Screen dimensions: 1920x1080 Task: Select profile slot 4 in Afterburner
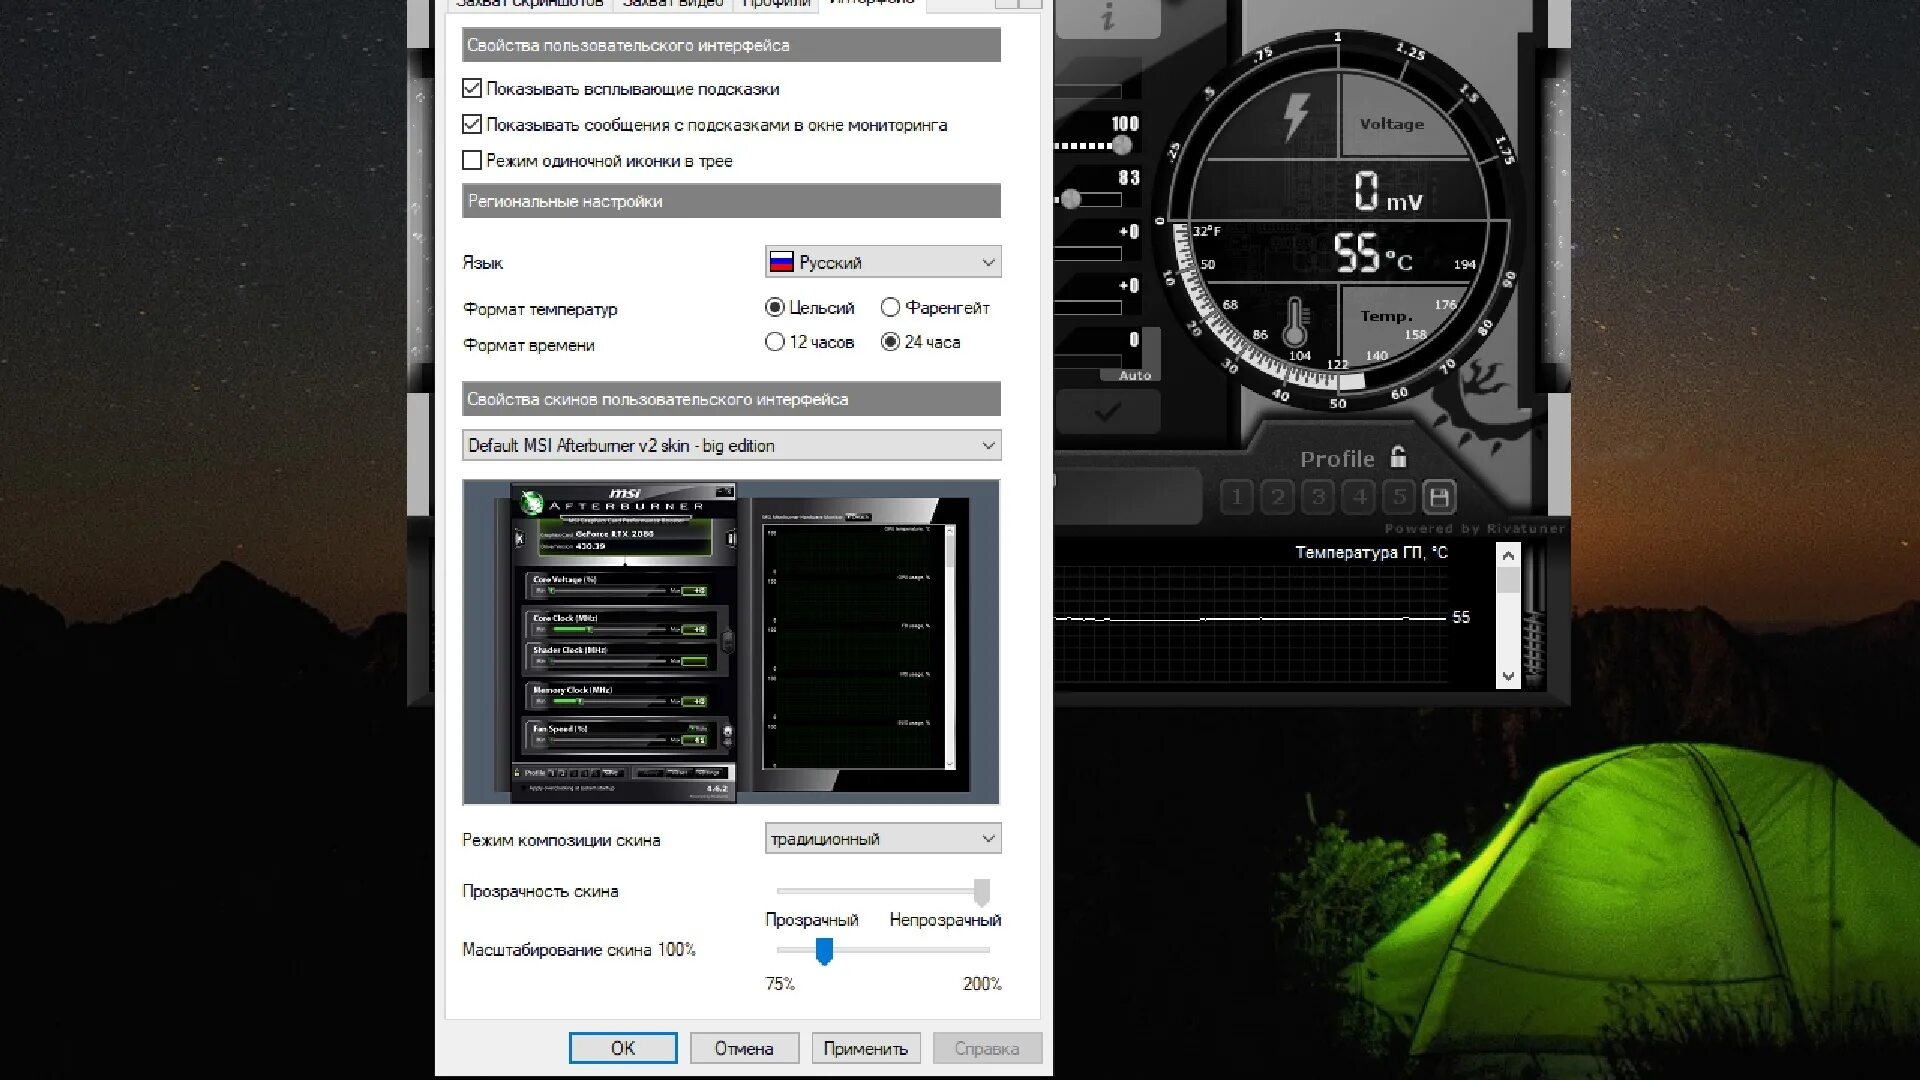[1359, 497]
